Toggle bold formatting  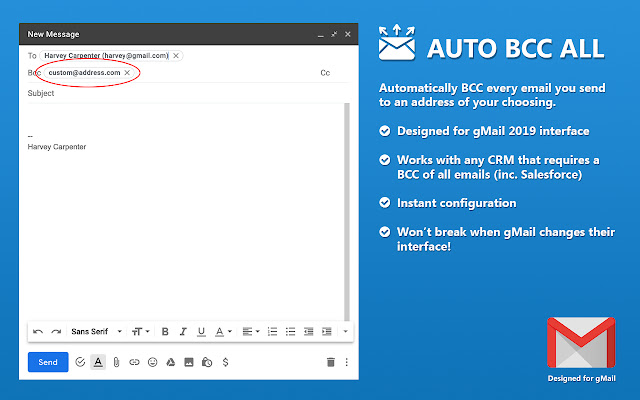coord(165,331)
